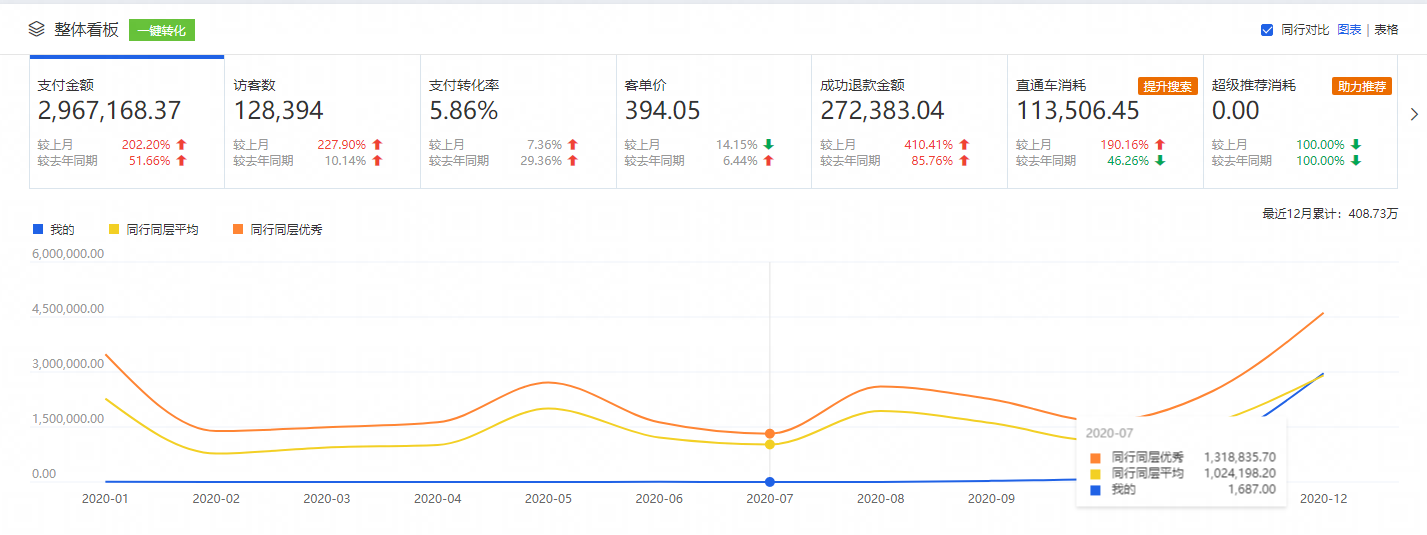This screenshot has width=1427, height=535.
Task: Click the 2020-01 axis label
Action: tap(106, 498)
